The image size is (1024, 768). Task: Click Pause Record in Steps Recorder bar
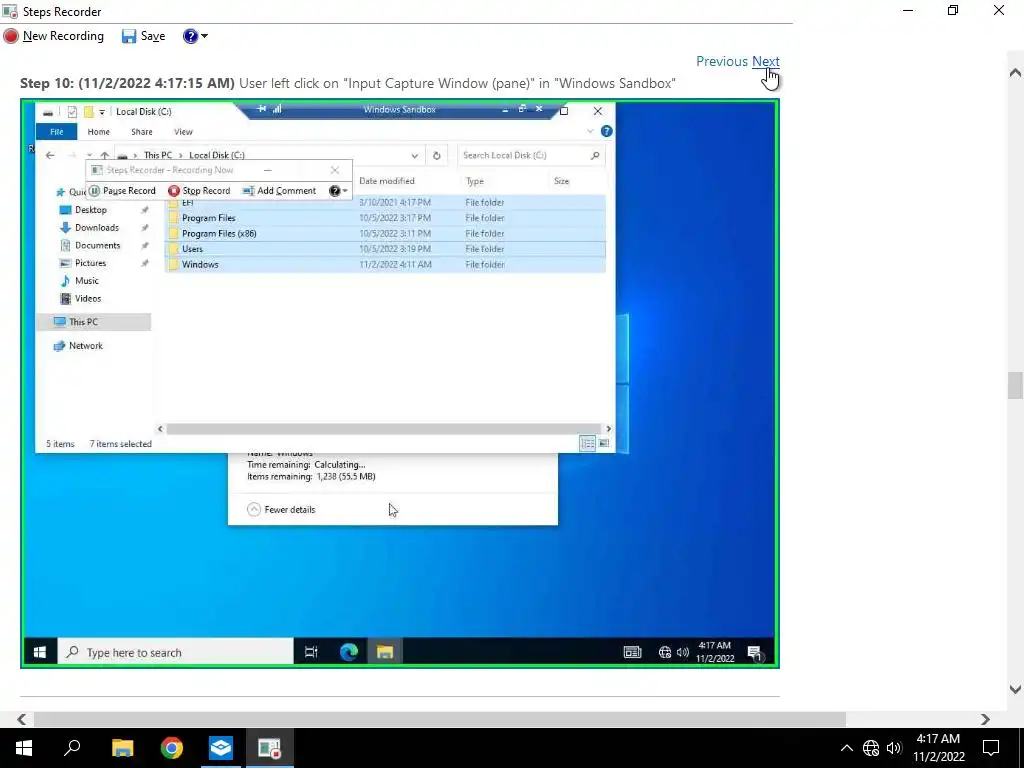(x=122, y=191)
